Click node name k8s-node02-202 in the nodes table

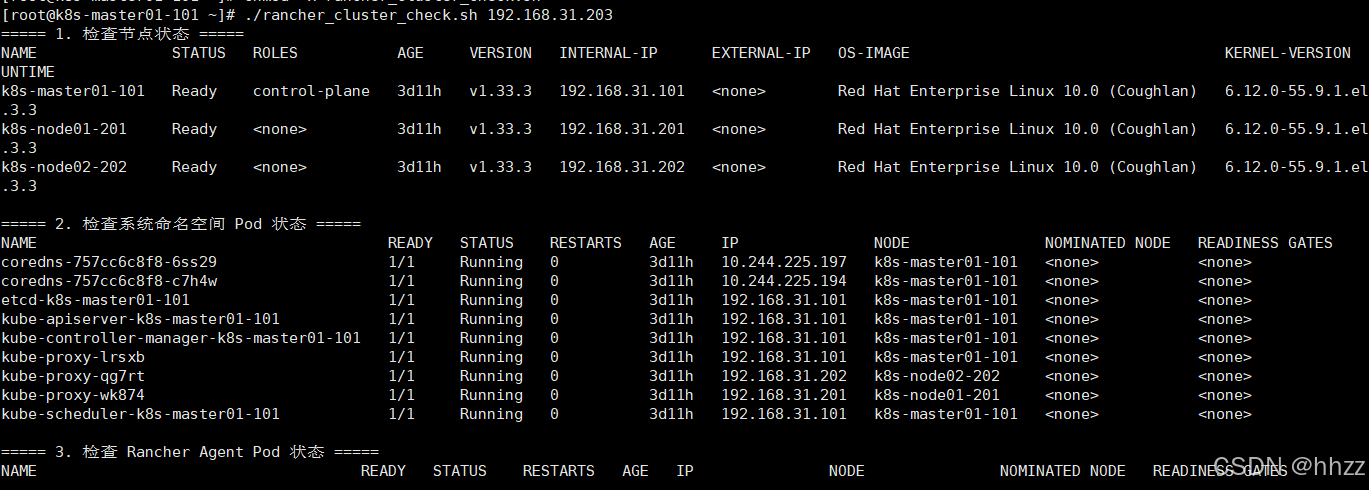click(64, 167)
